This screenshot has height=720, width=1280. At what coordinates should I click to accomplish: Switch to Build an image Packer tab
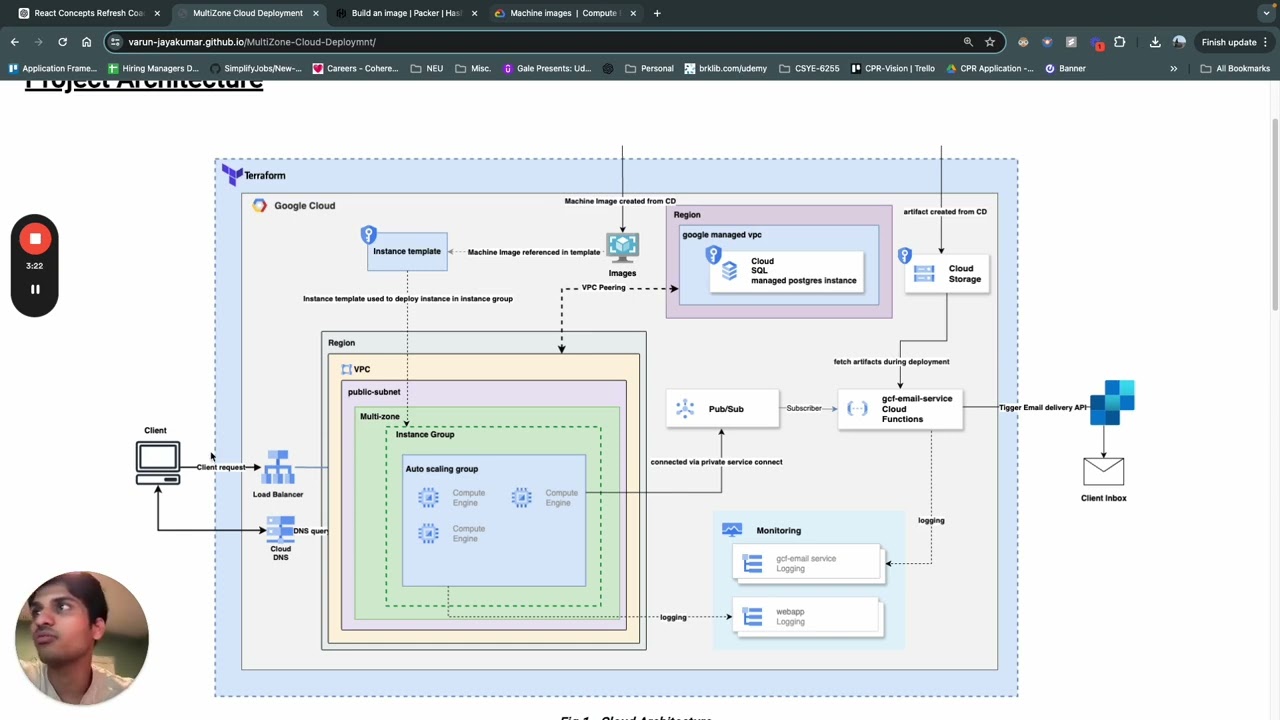pyautogui.click(x=405, y=13)
